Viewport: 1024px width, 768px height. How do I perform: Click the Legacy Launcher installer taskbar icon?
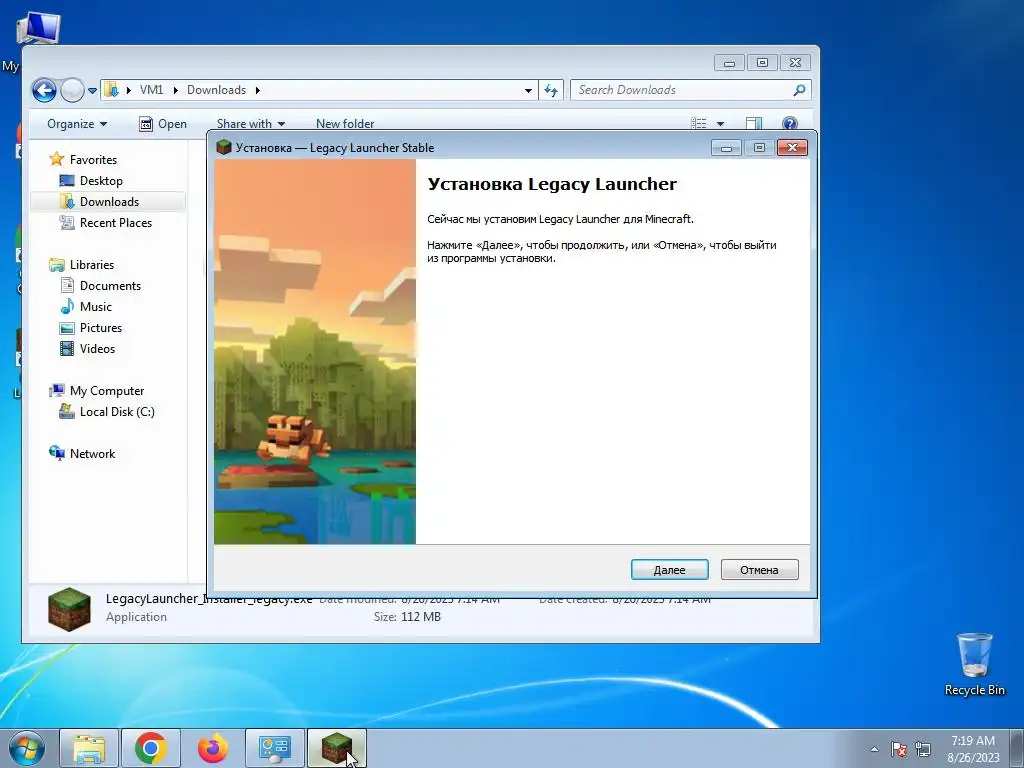pos(337,748)
